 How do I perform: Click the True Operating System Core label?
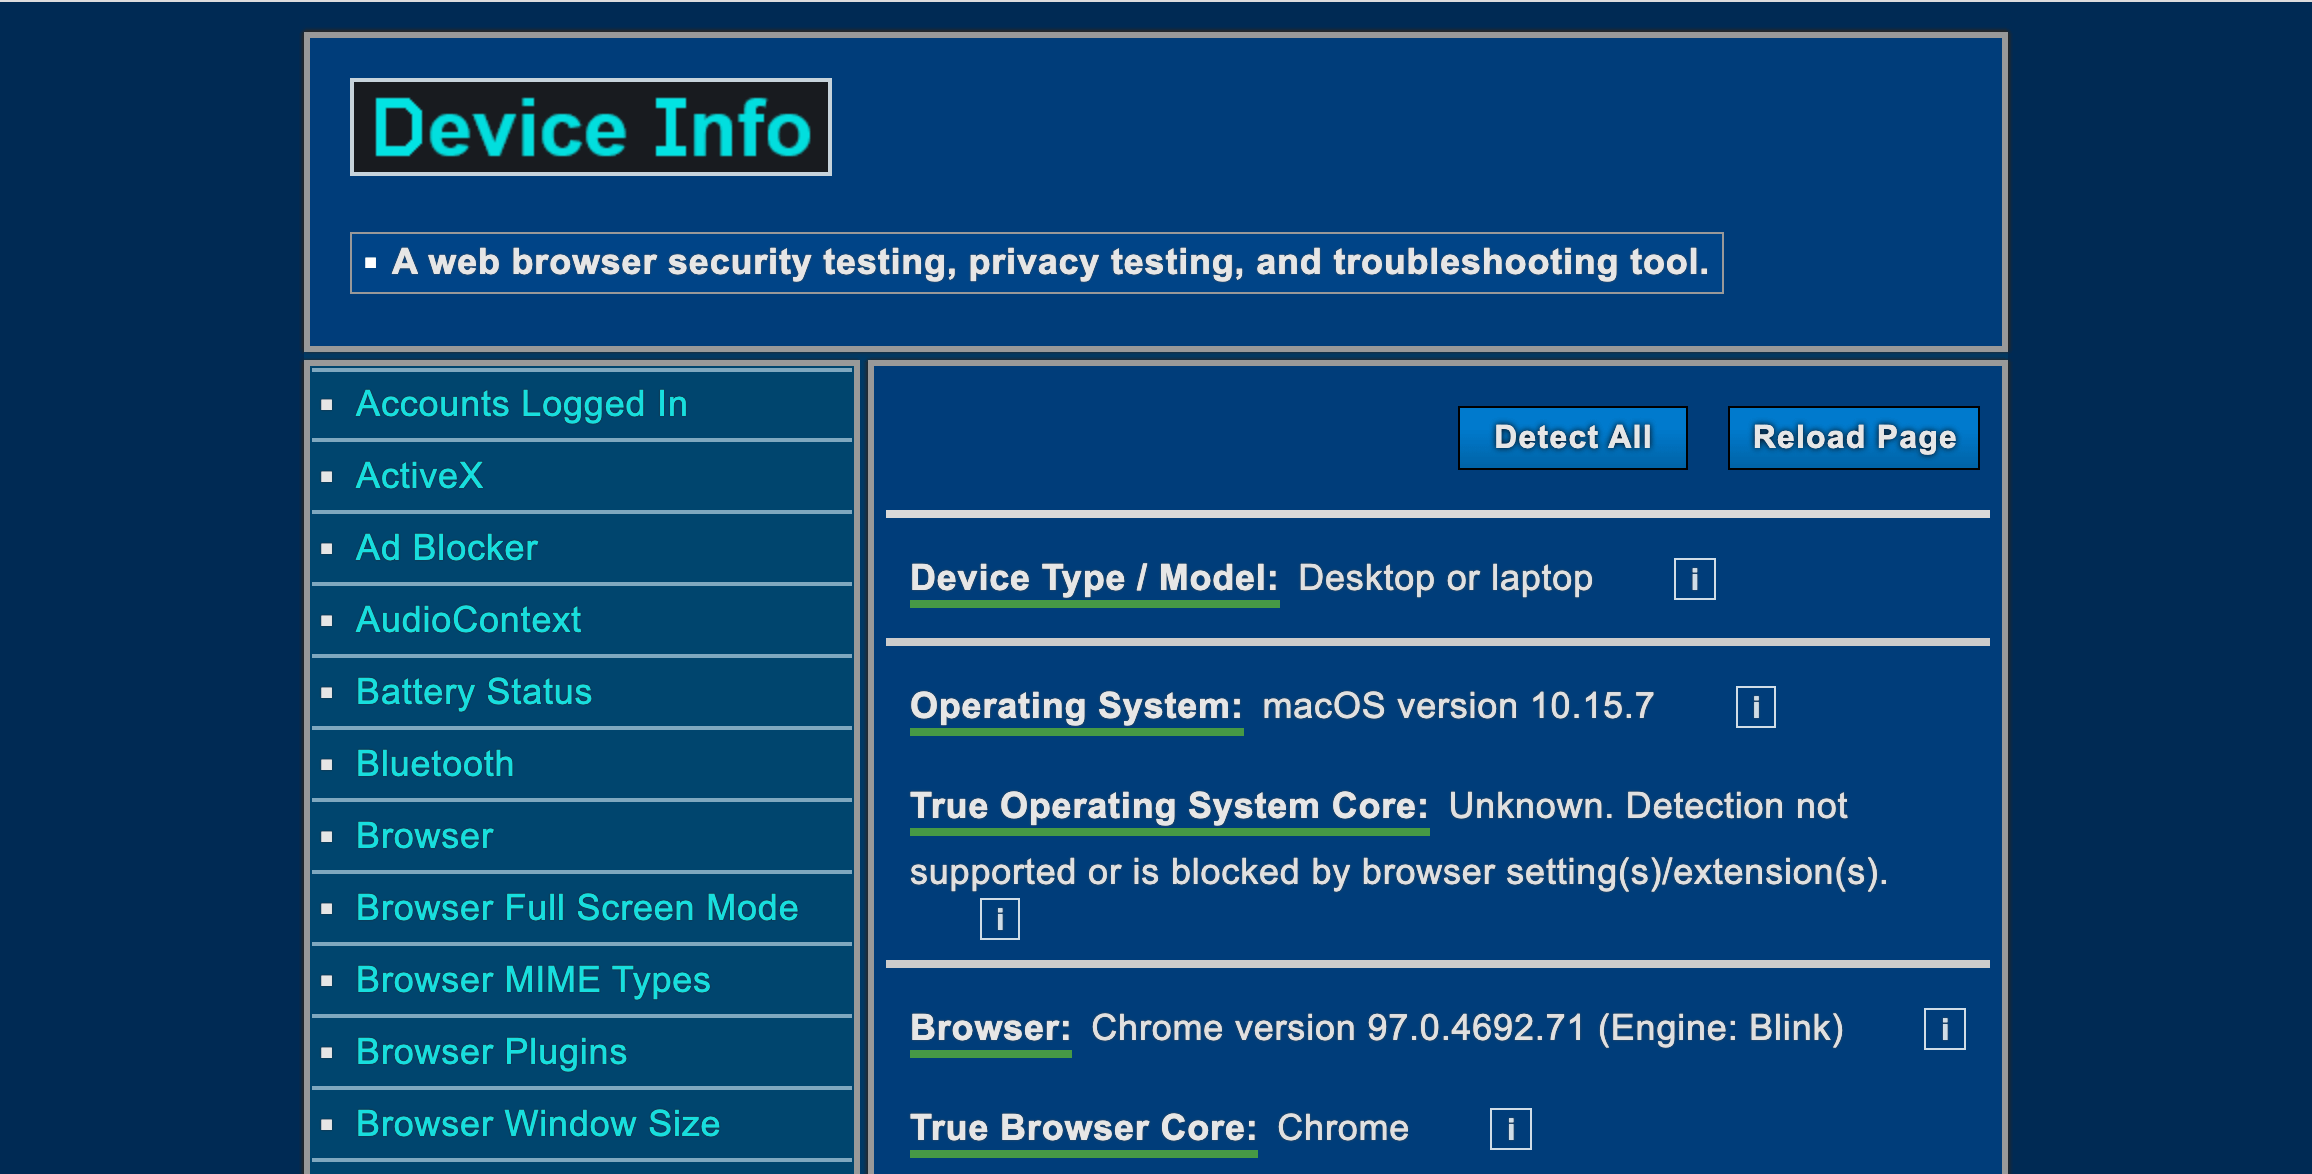click(x=1168, y=806)
